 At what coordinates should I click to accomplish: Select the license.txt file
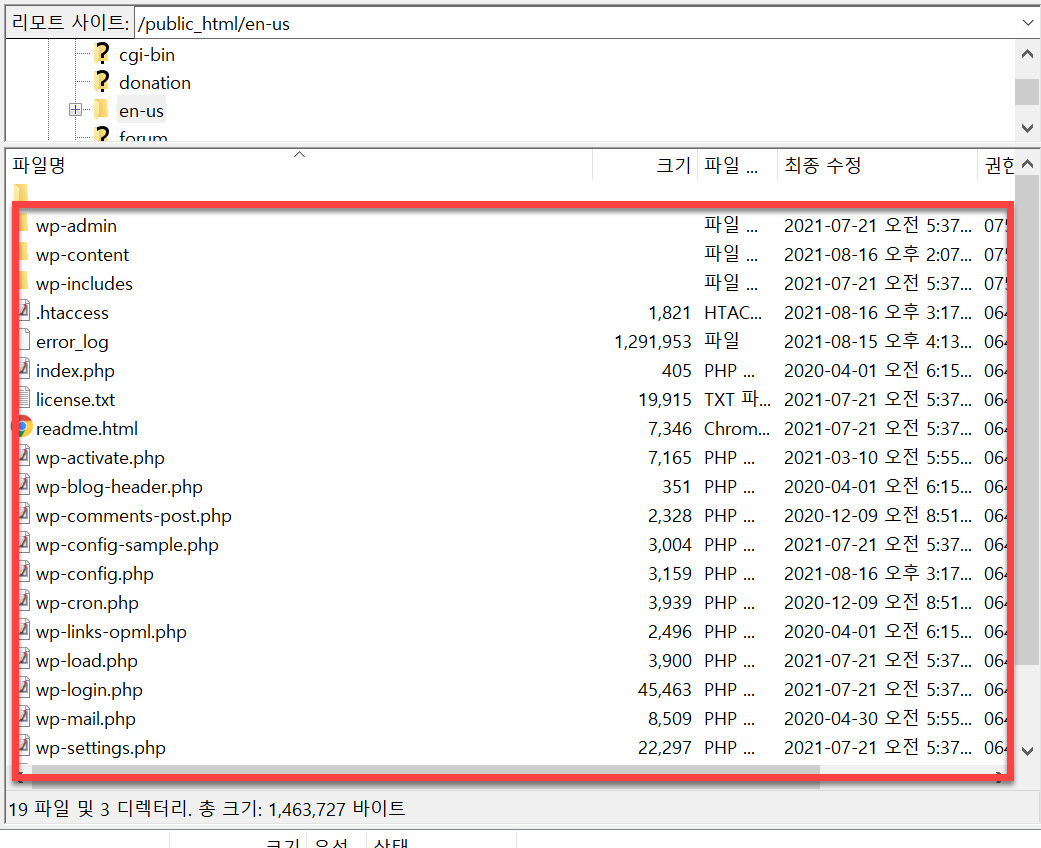coord(75,400)
